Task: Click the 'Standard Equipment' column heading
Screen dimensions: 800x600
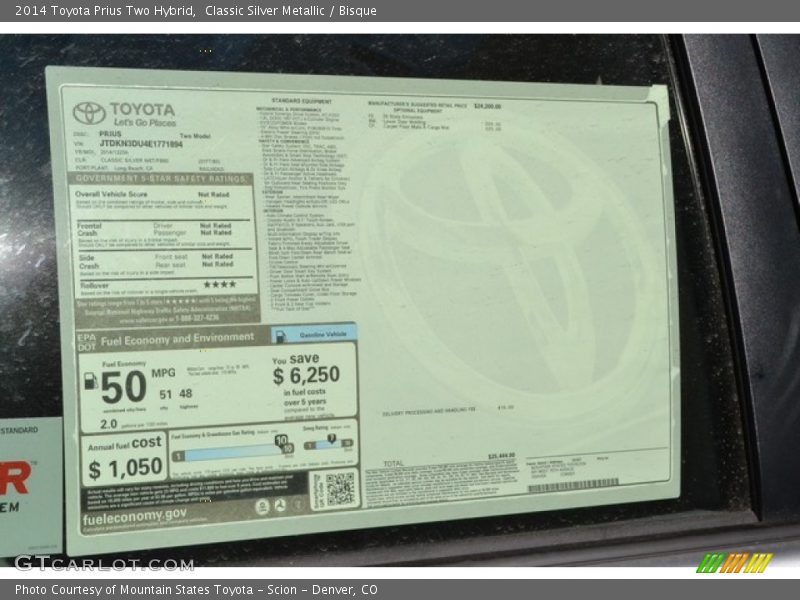Action: click(x=302, y=101)
